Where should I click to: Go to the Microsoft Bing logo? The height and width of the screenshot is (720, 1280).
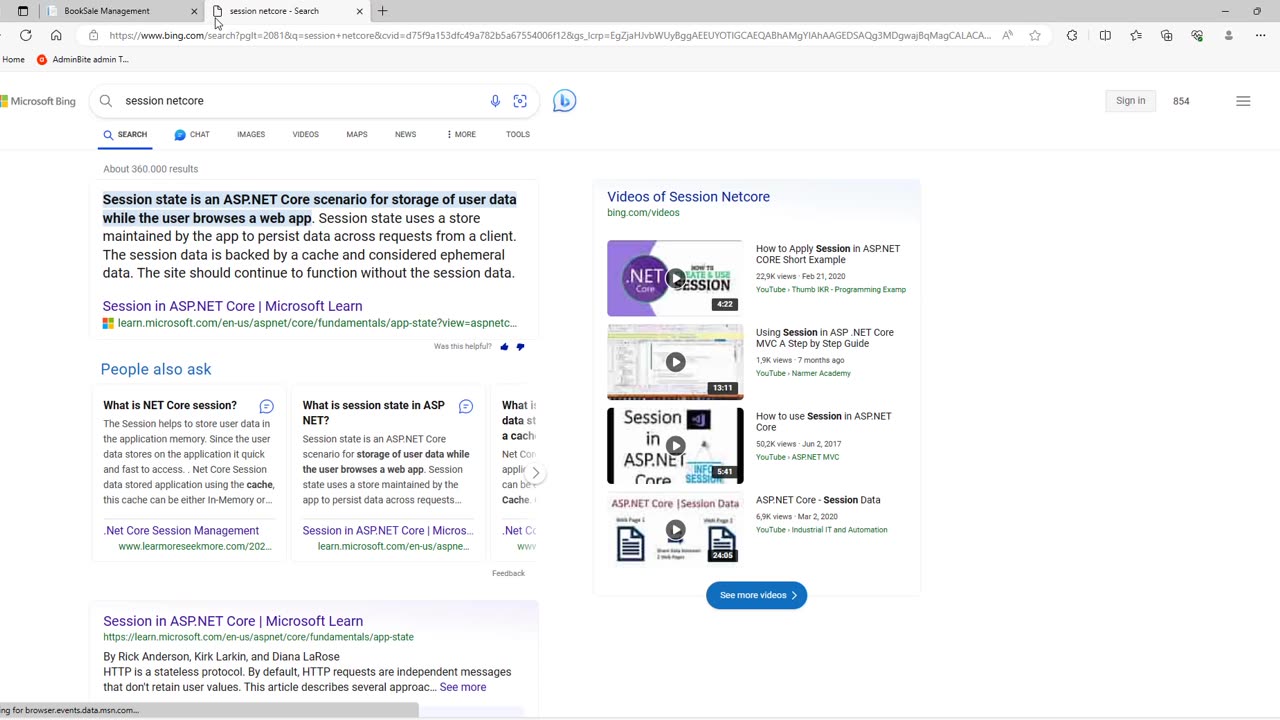[x=38, y=101]
